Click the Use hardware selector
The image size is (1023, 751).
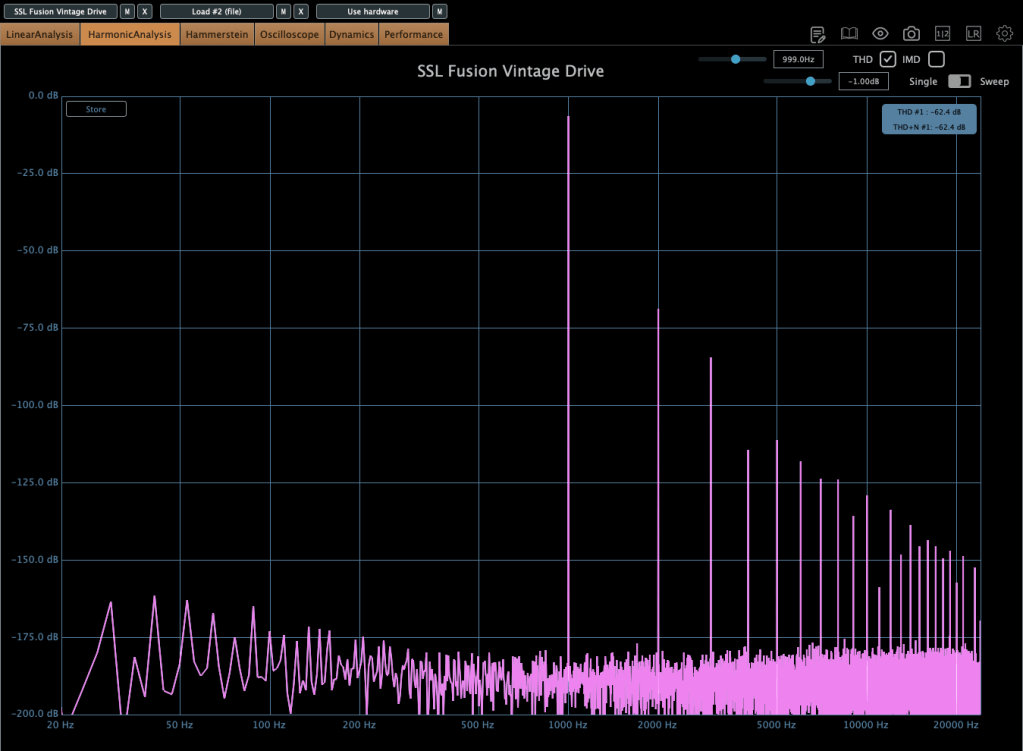click(x=372, y=11)
